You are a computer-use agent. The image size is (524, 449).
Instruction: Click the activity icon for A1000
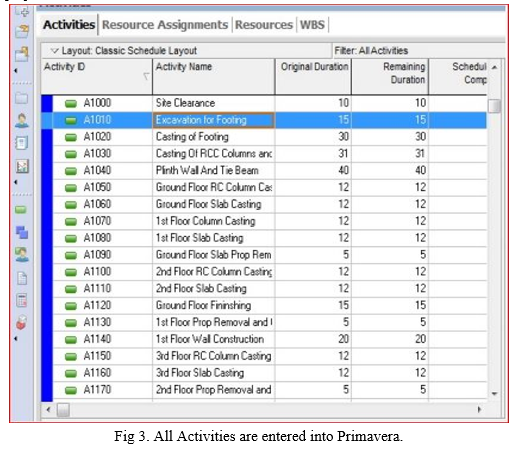(71, 104)
